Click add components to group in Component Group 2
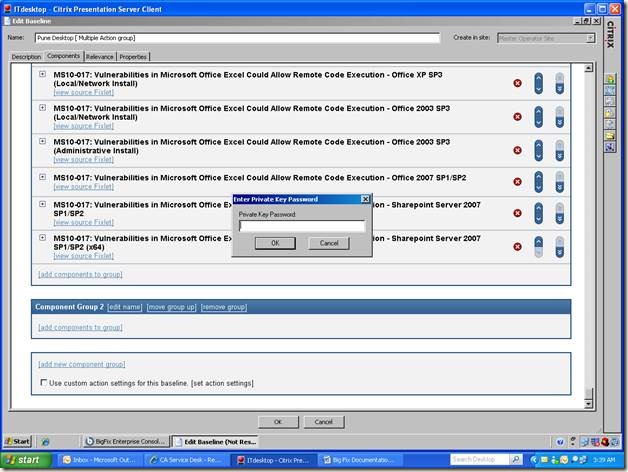 80,327
